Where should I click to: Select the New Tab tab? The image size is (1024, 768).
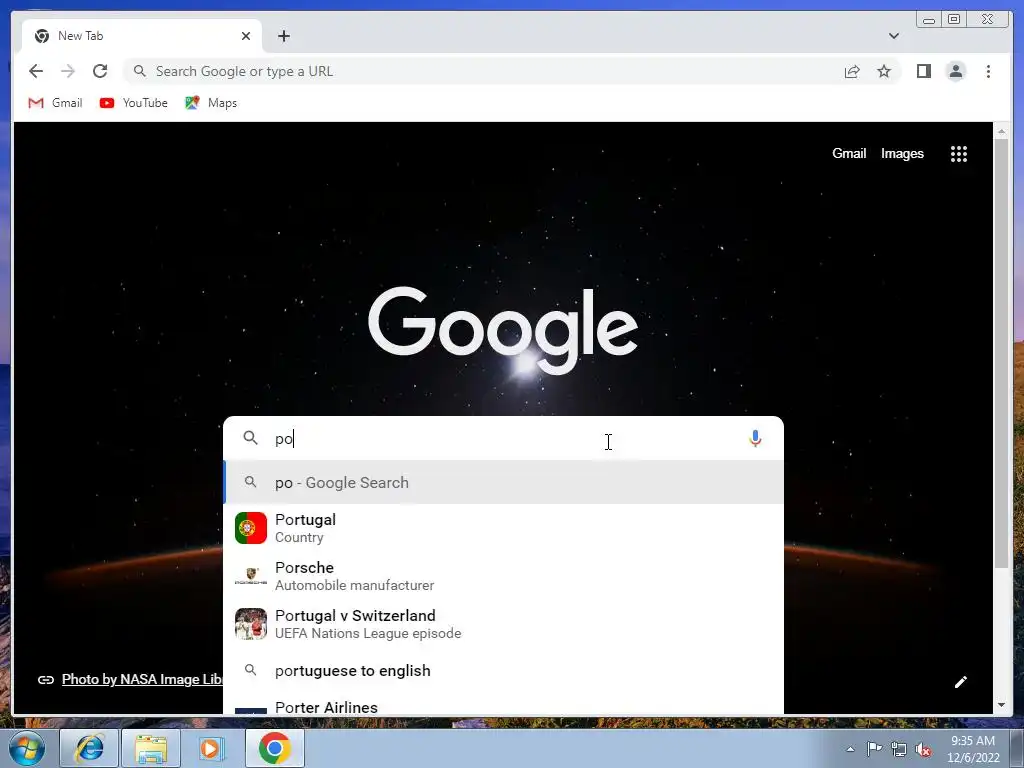142,36
